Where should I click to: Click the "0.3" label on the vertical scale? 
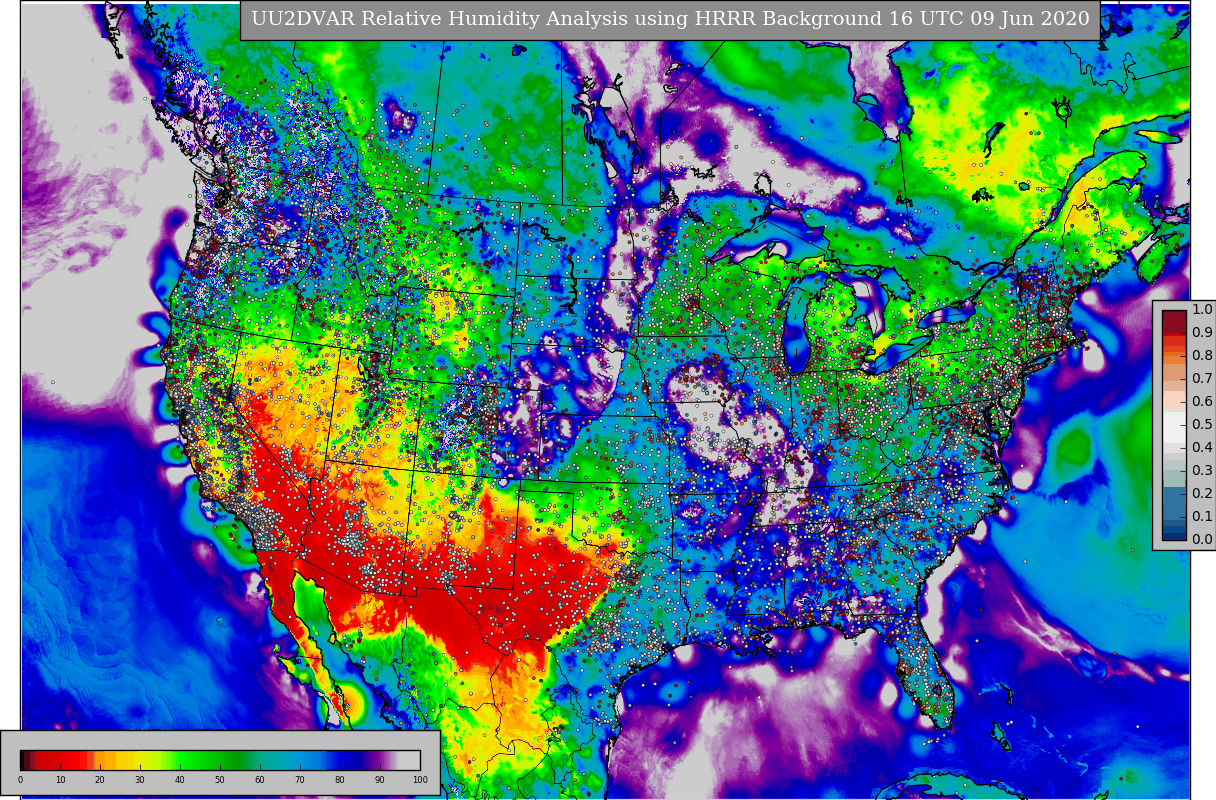(1202, 471)
